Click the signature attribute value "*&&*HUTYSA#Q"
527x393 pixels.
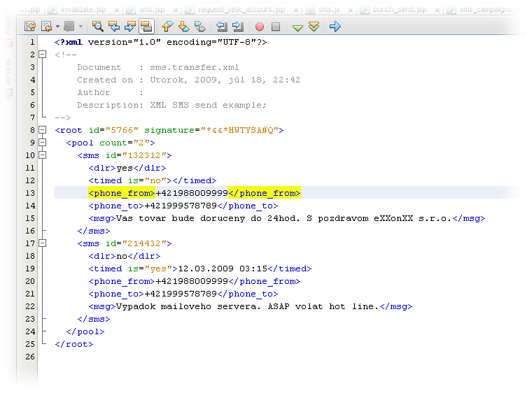[x=239, y=130]
